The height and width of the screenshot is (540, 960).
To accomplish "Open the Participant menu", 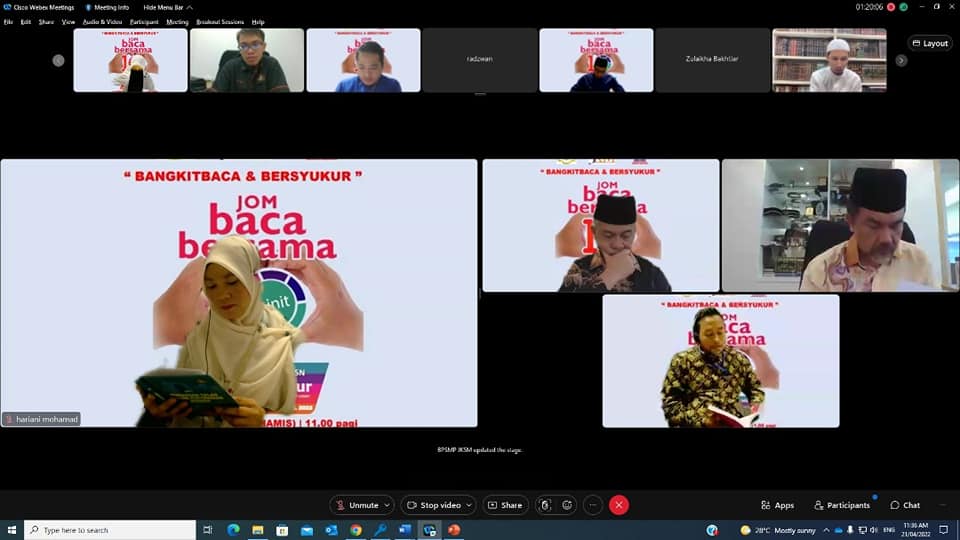I will coord(144,22).
